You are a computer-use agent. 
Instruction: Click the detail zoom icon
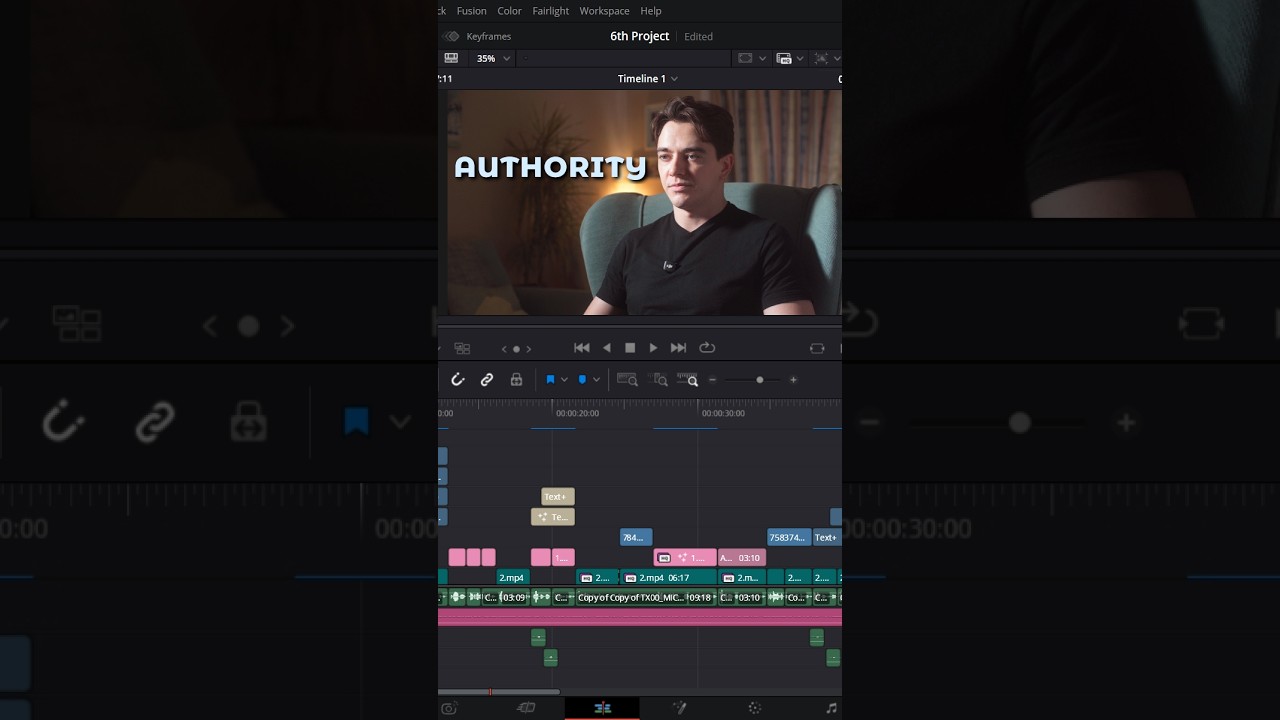click(x=659, y=380)
